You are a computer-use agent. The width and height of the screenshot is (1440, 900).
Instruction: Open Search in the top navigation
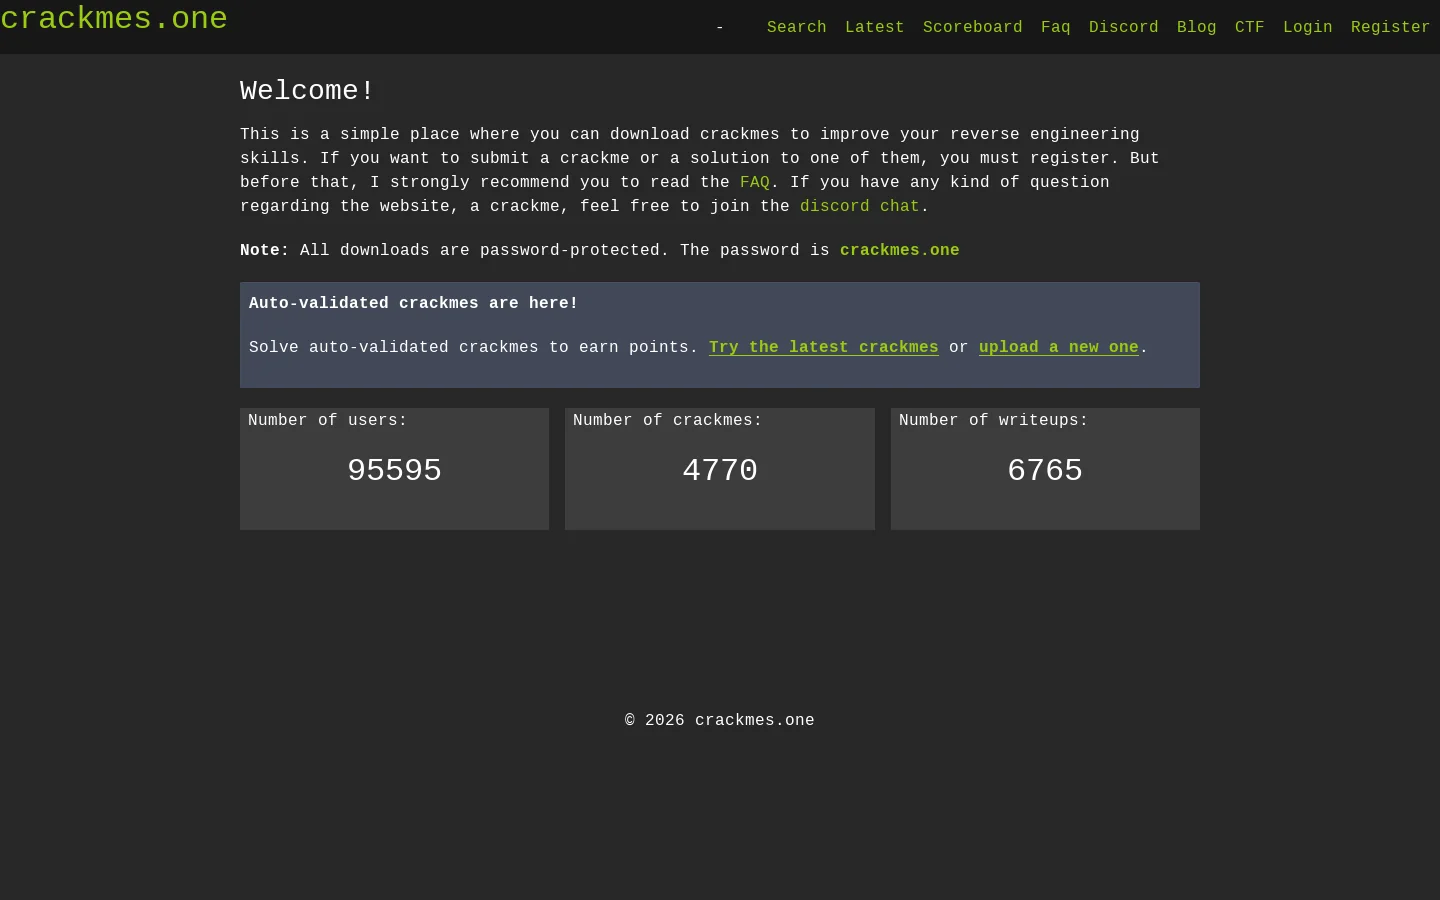[x=797, y=27]
